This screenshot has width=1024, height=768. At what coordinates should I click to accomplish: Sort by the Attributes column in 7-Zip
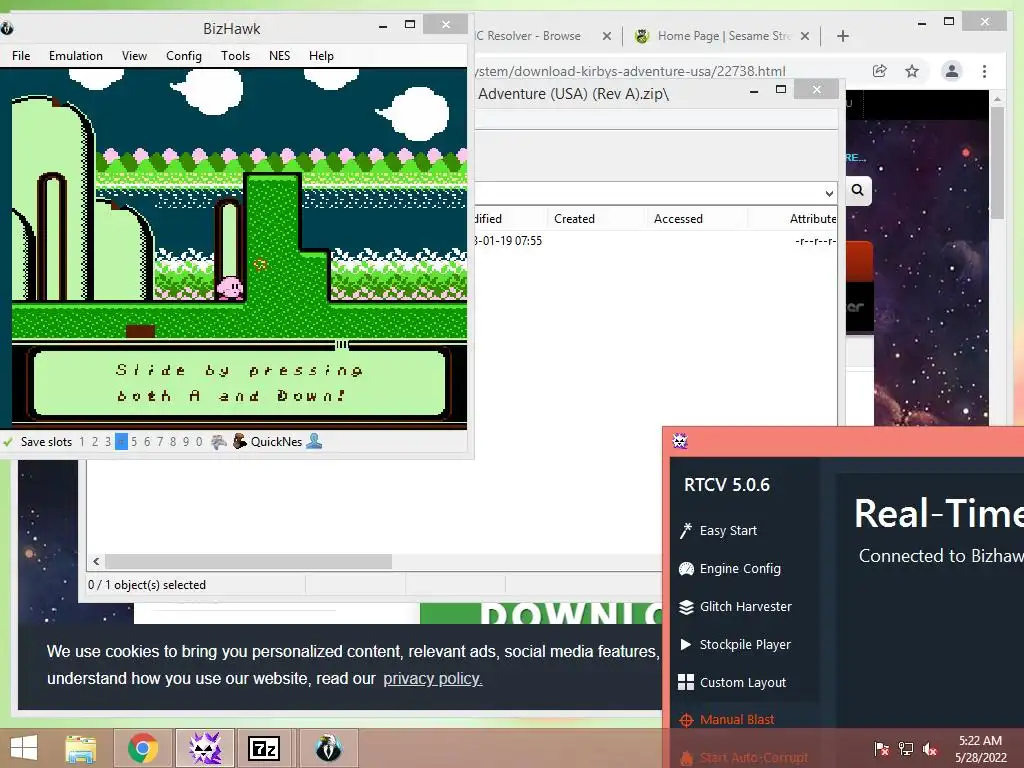[812, 219]
